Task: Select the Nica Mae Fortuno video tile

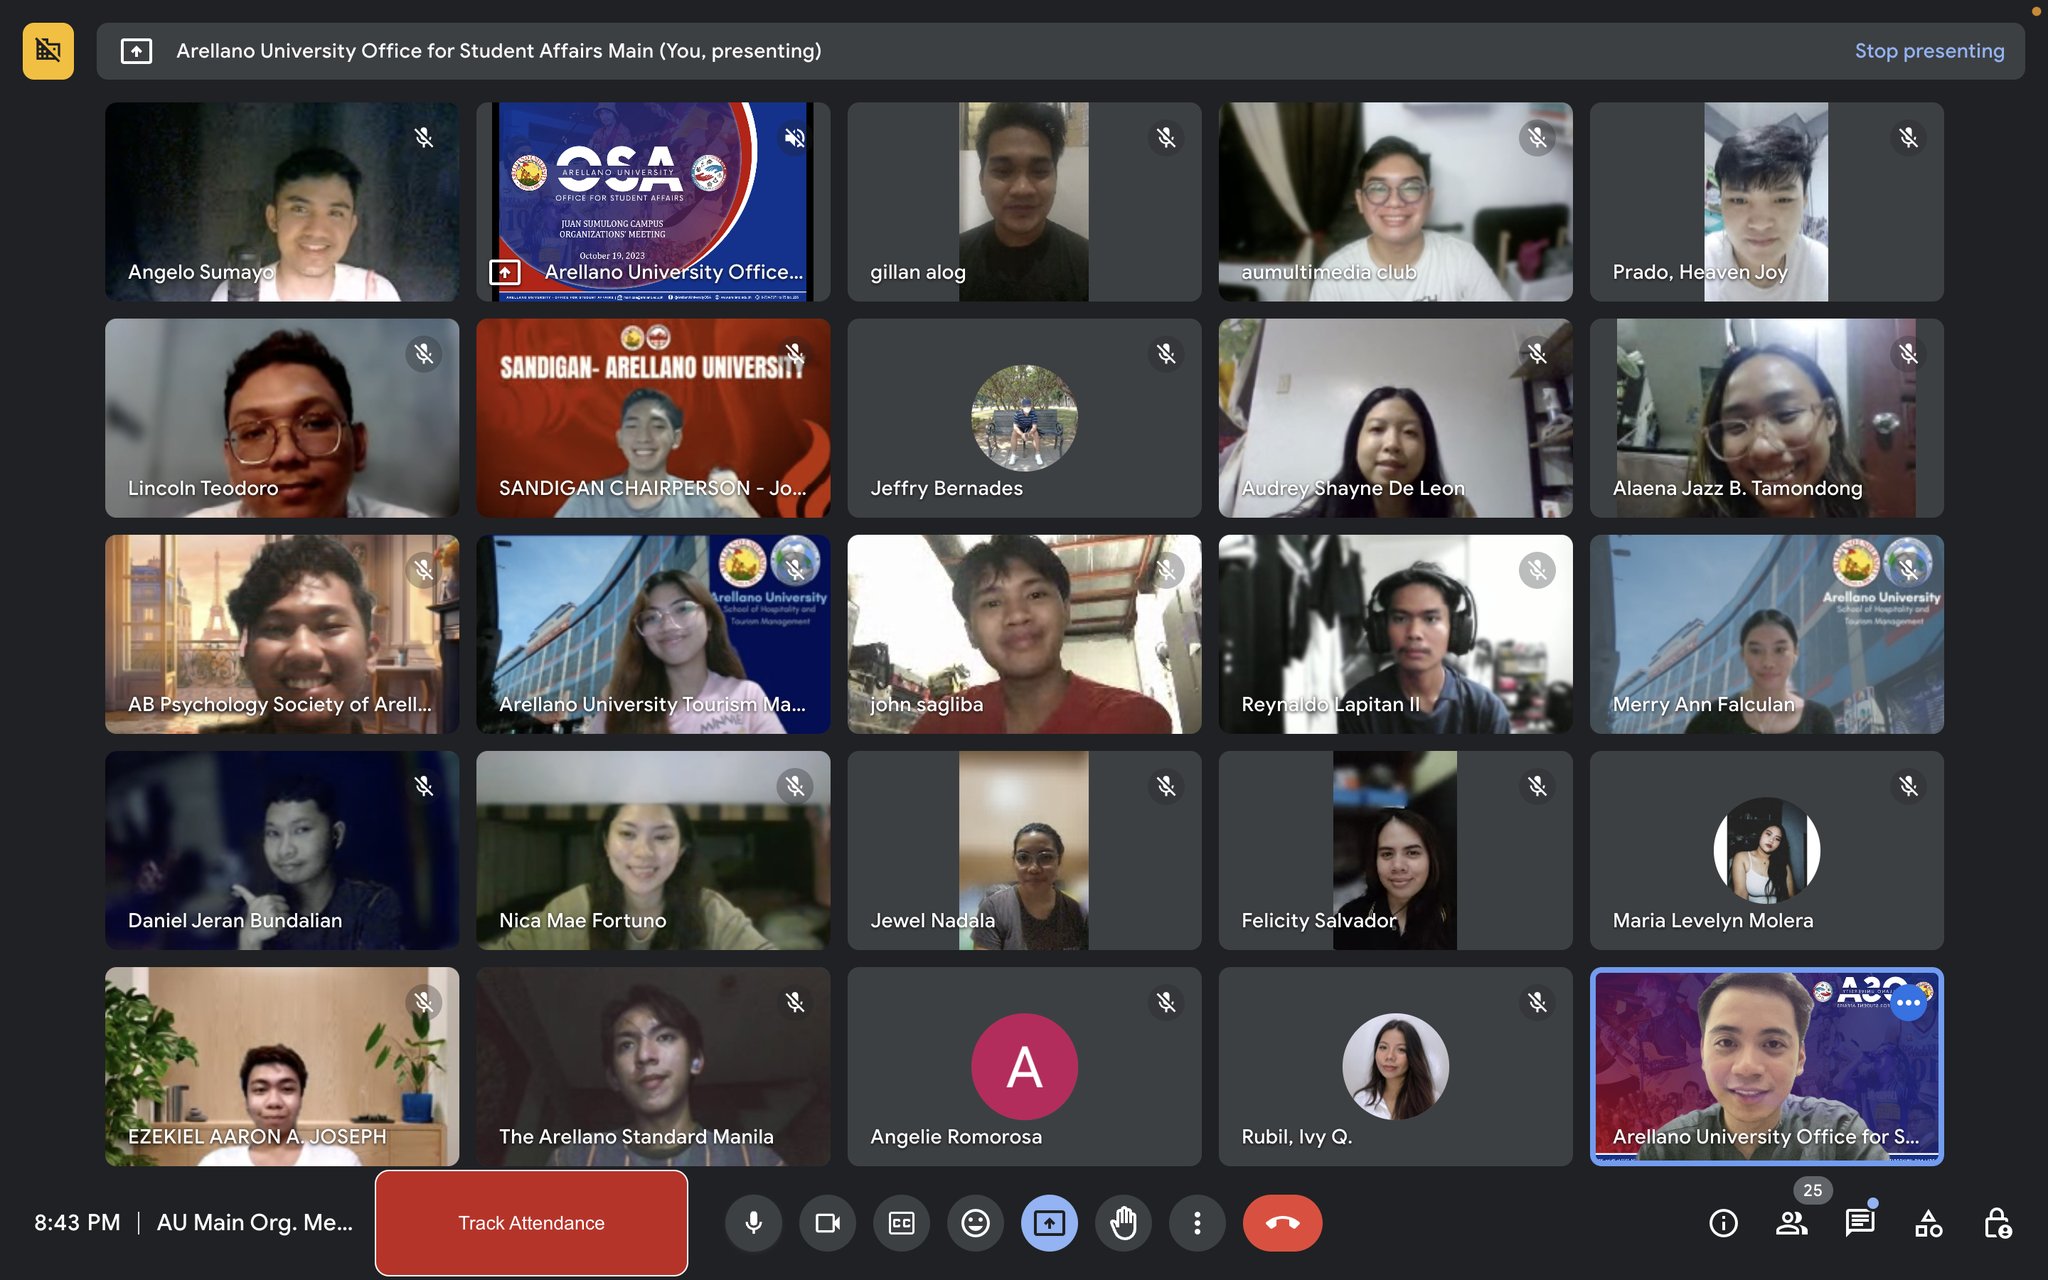Action: coord(653,850)
